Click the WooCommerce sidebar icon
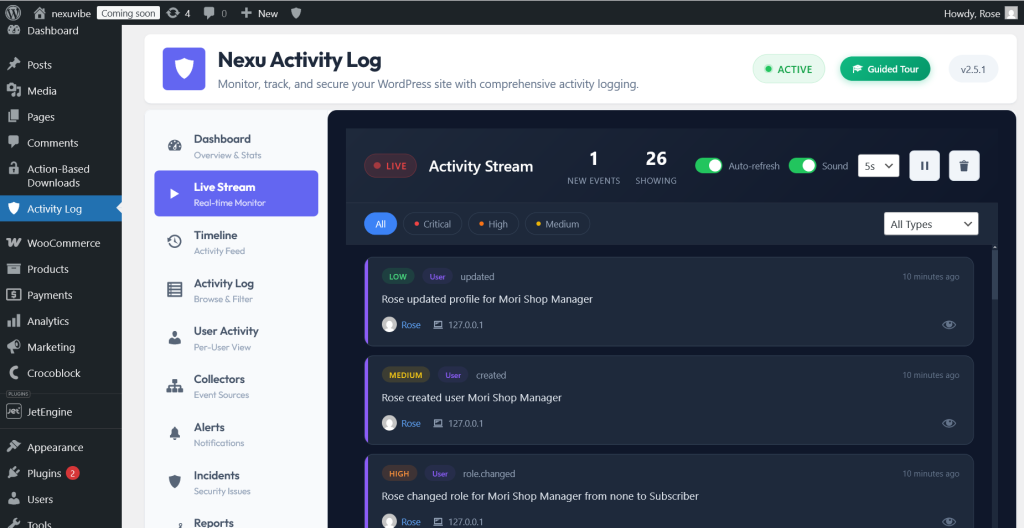The height and width of the screenshot is (528, 1024). pos(13,243)
